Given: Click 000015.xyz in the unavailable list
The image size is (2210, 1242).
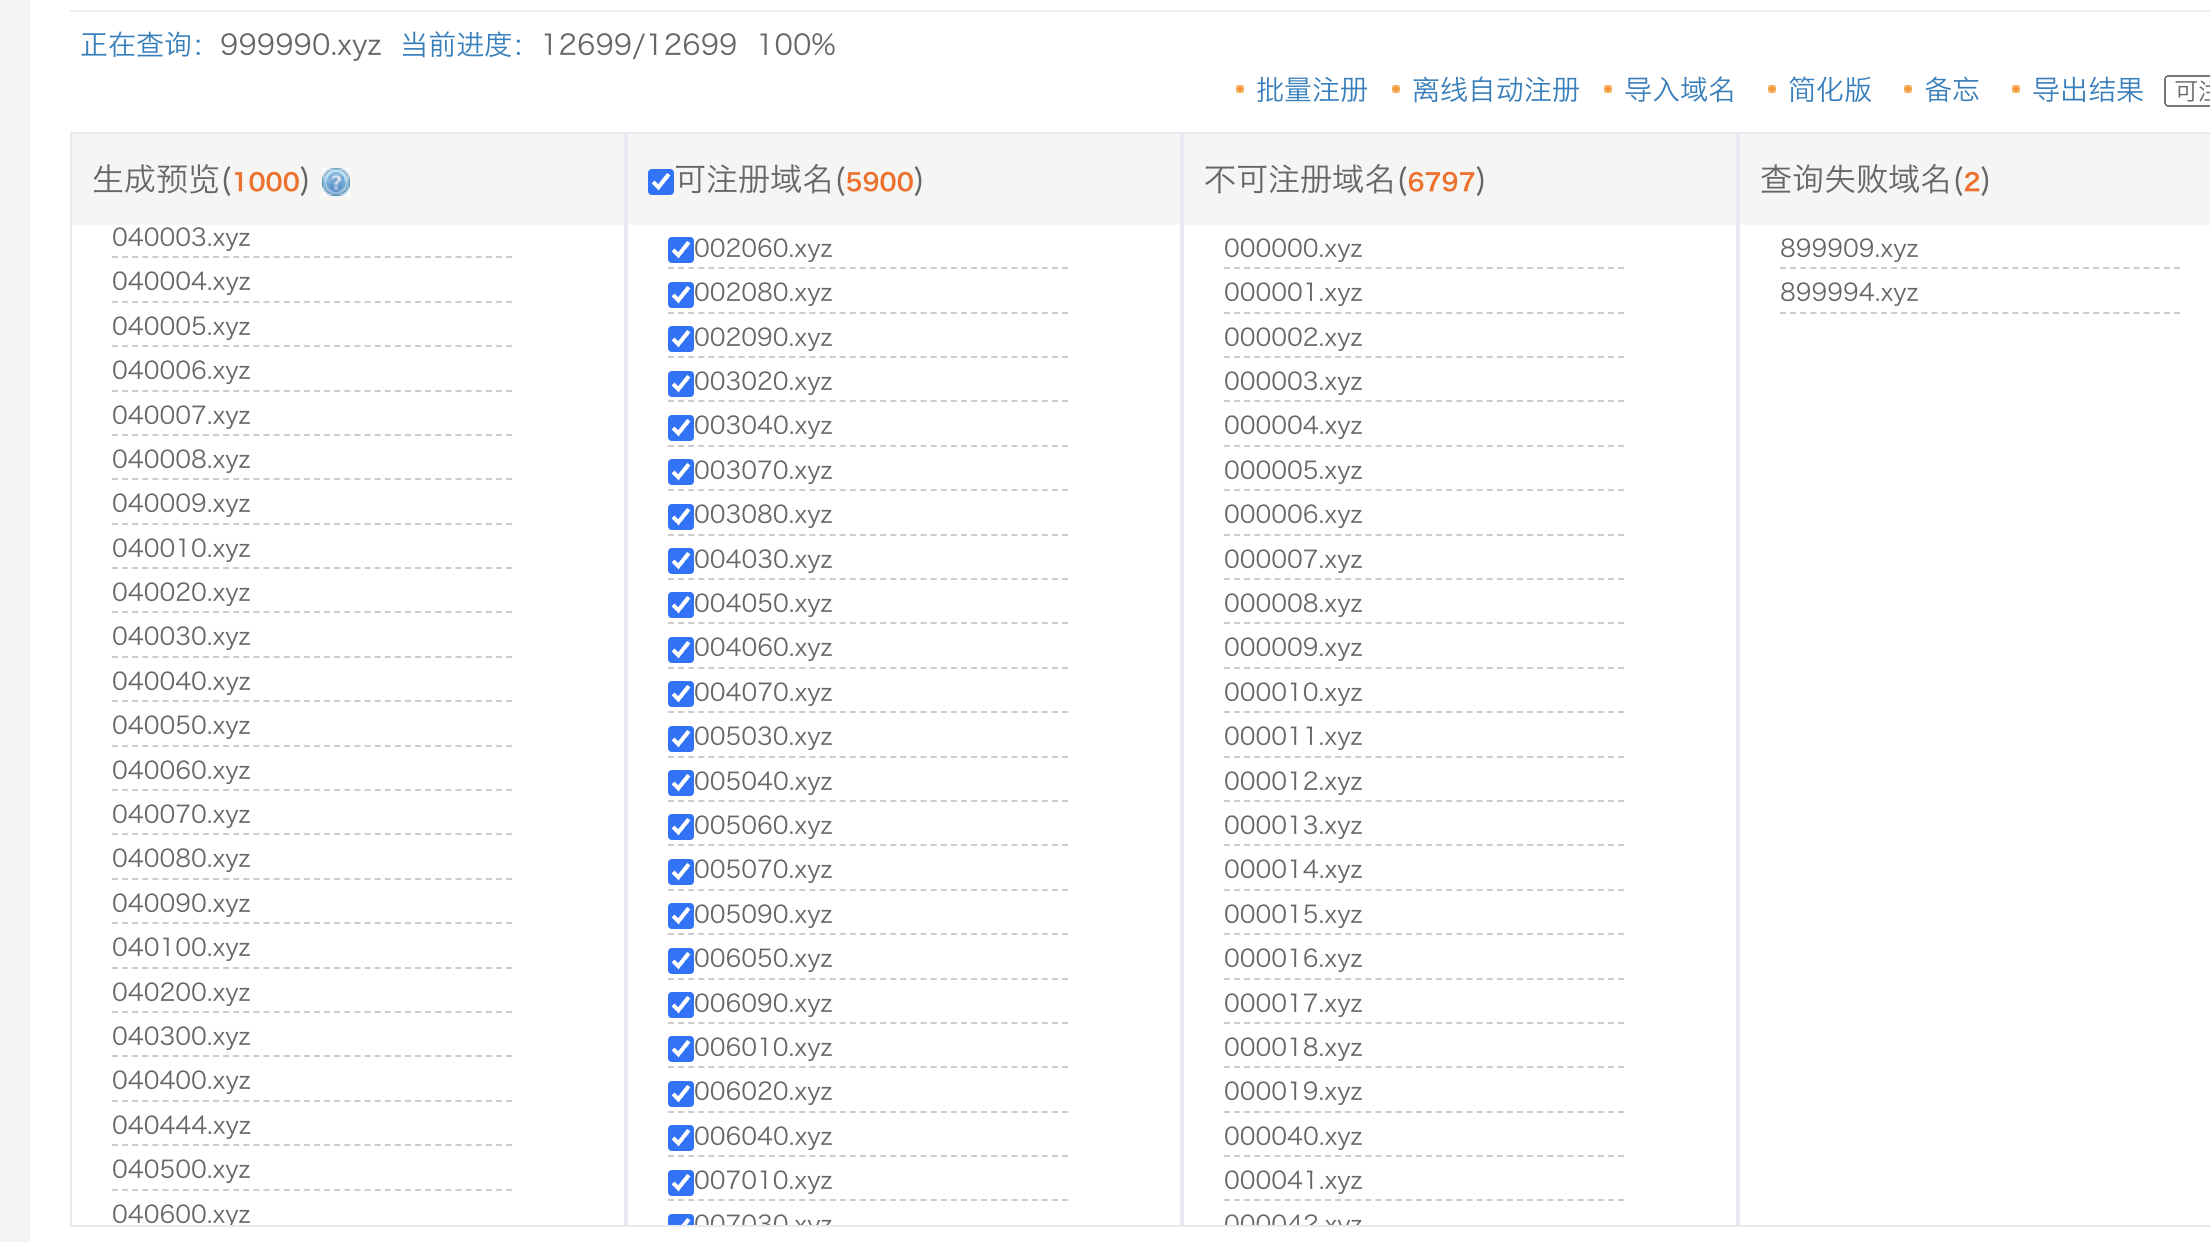Looking at the screenshot, I should [x=1293, y=914].
